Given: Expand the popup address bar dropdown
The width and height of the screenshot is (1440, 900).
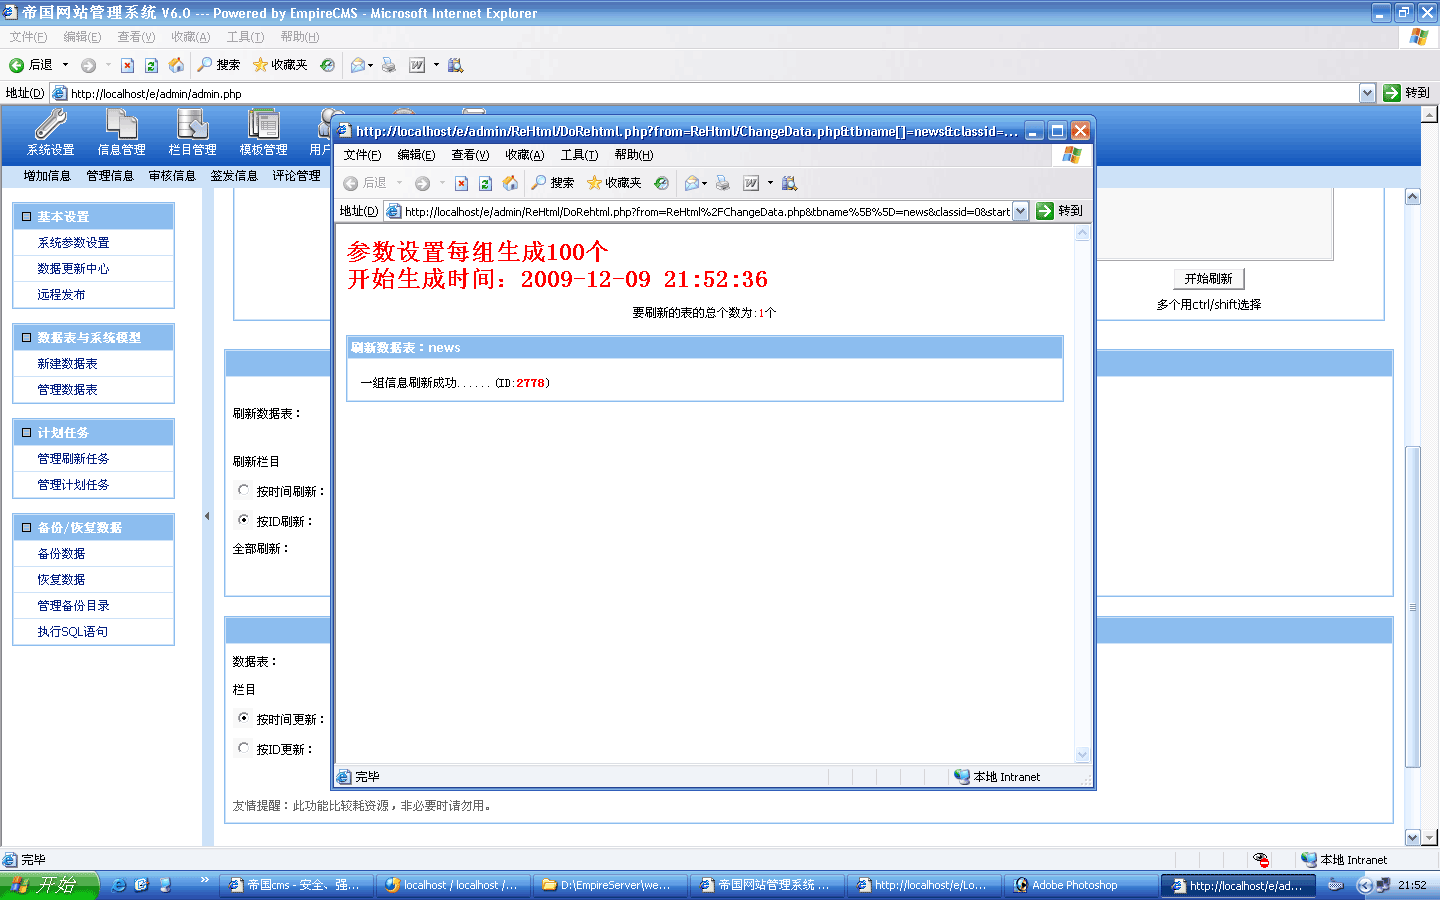Looking at the screenshot, I should point(1020,211).
